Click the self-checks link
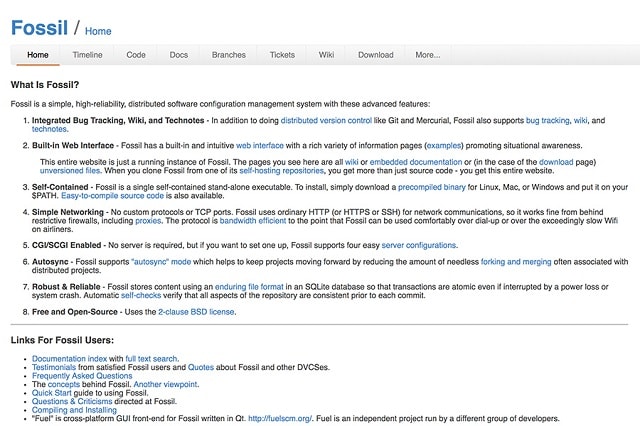Screen dimensions: 640x426 (x=141, y=295)
